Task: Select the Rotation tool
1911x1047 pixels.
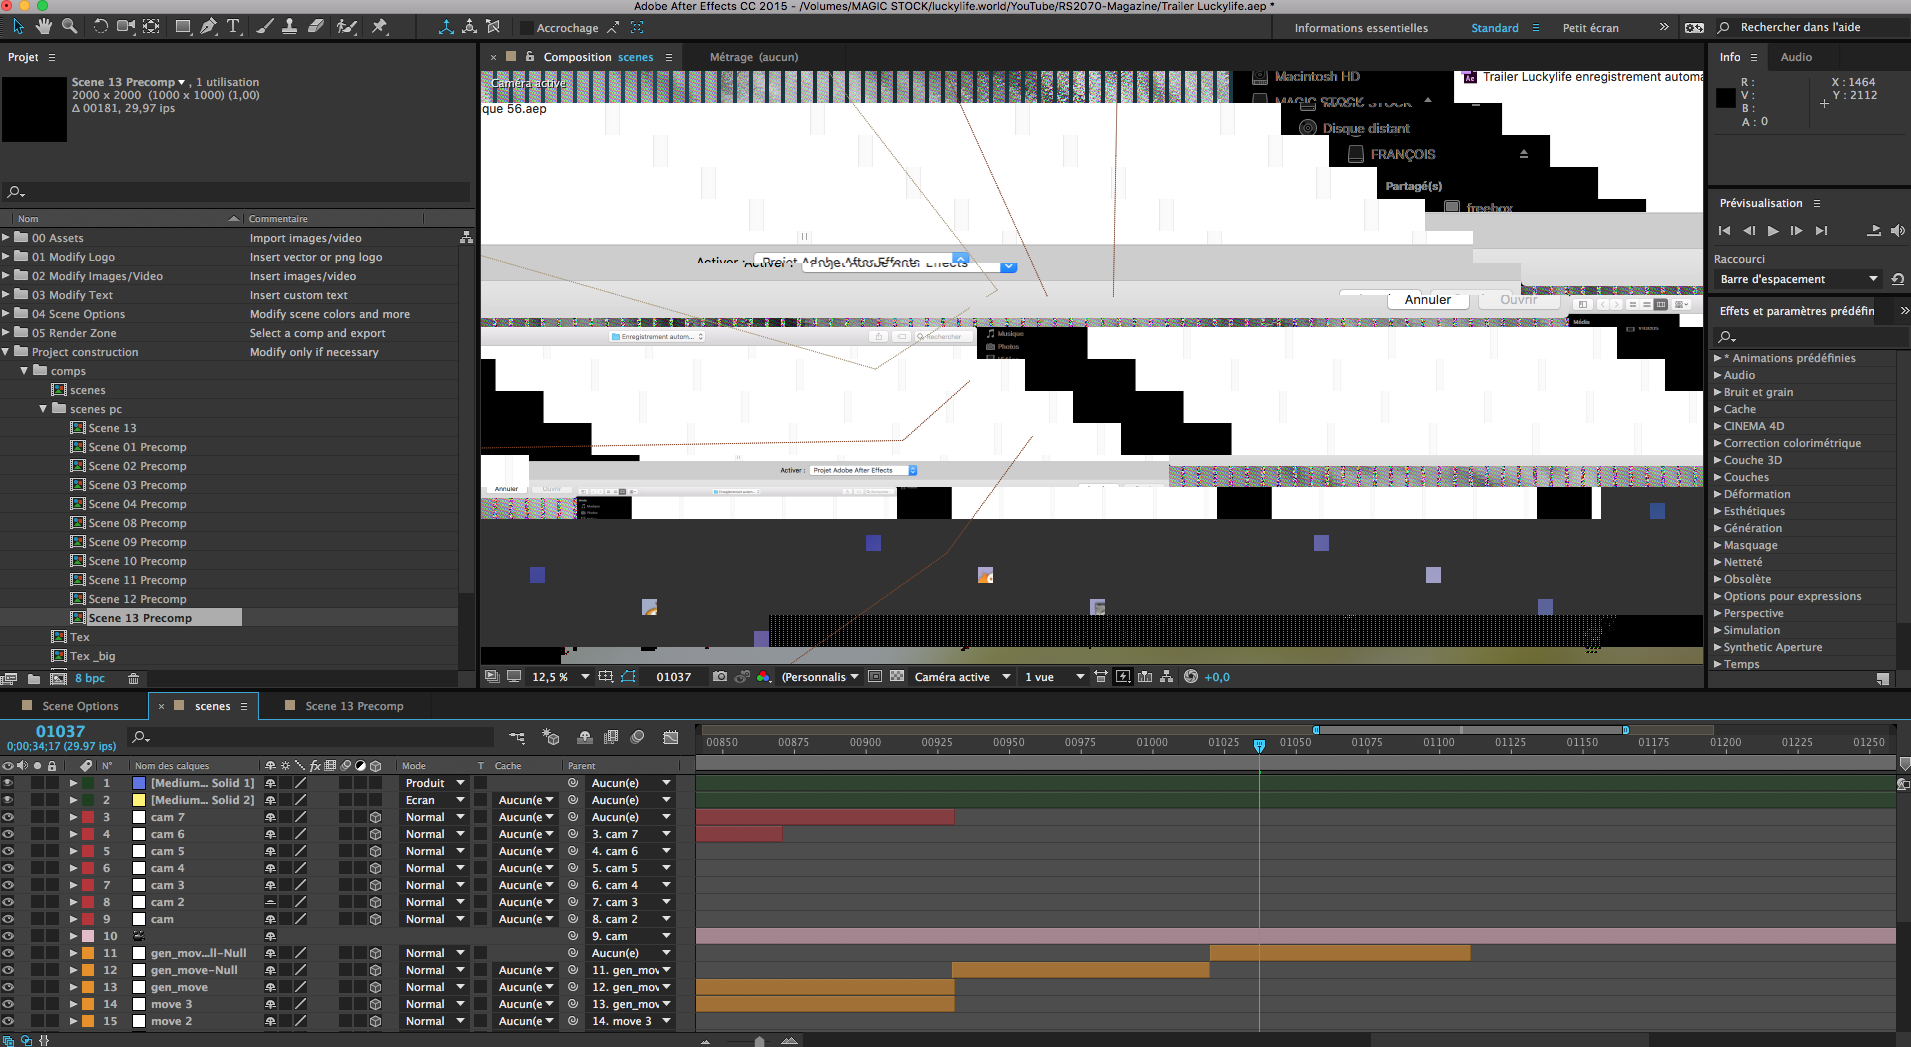Action: (100, 26)
